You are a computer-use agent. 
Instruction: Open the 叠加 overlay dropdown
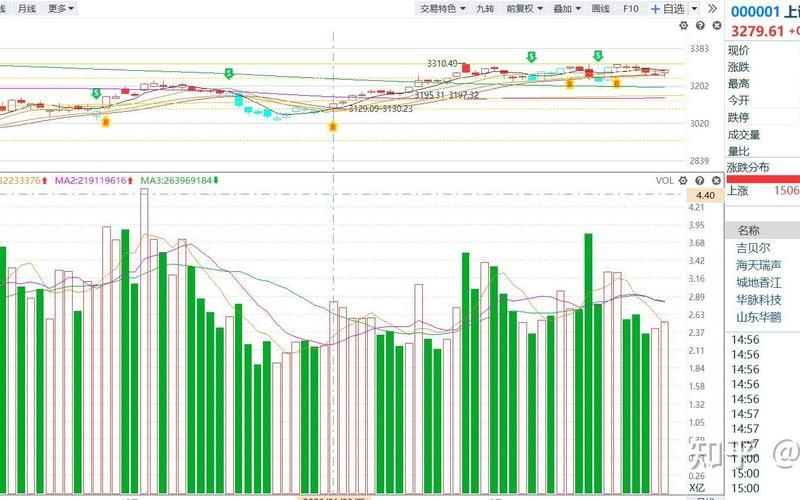click(x=566, y=9)
